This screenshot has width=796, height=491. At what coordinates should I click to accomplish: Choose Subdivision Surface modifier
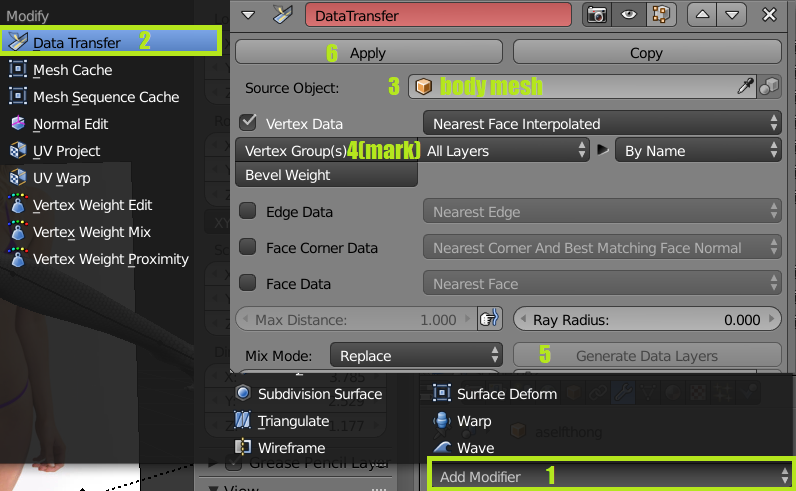pos(320,394)
